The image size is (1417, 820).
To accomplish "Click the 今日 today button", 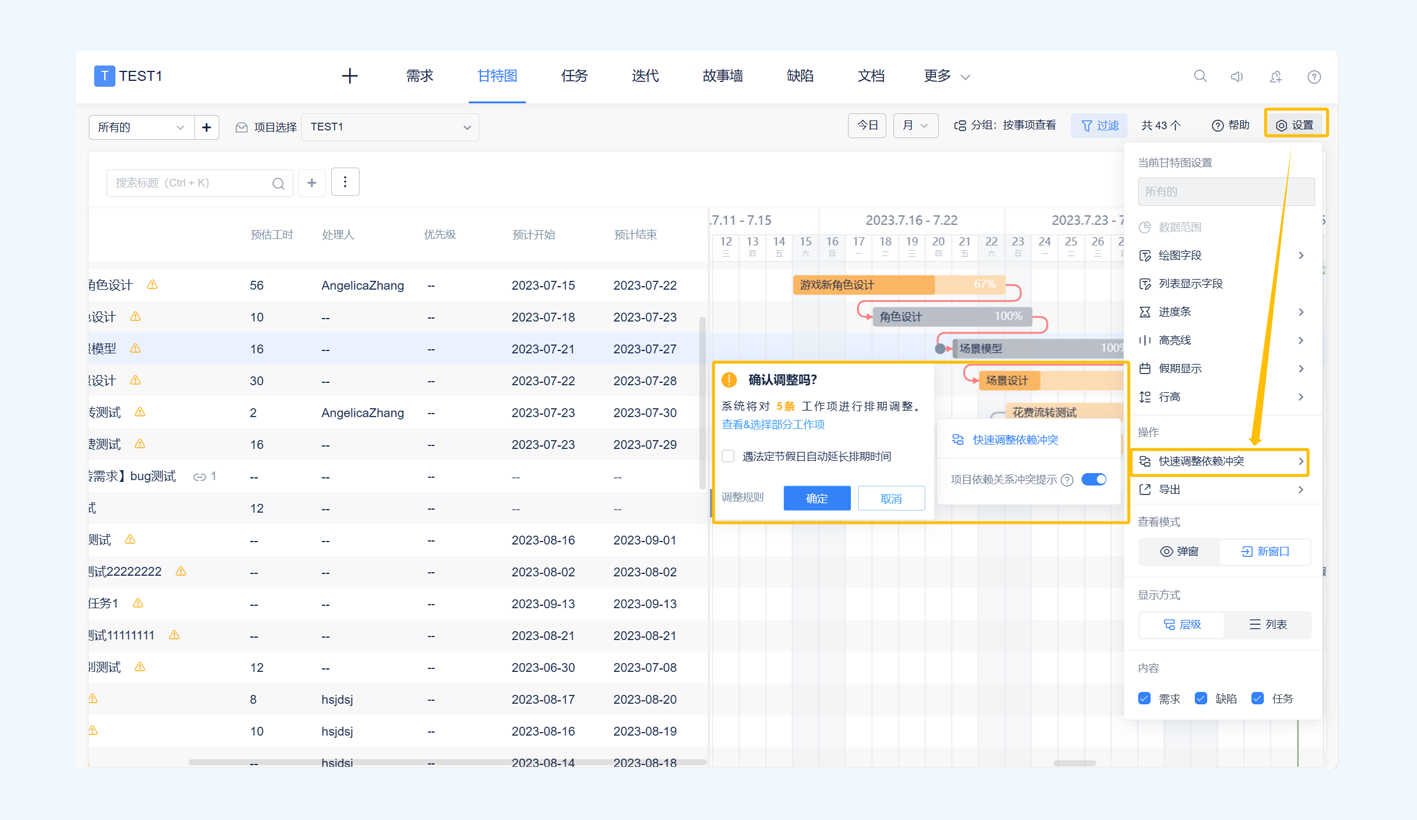I will (867, 126).
